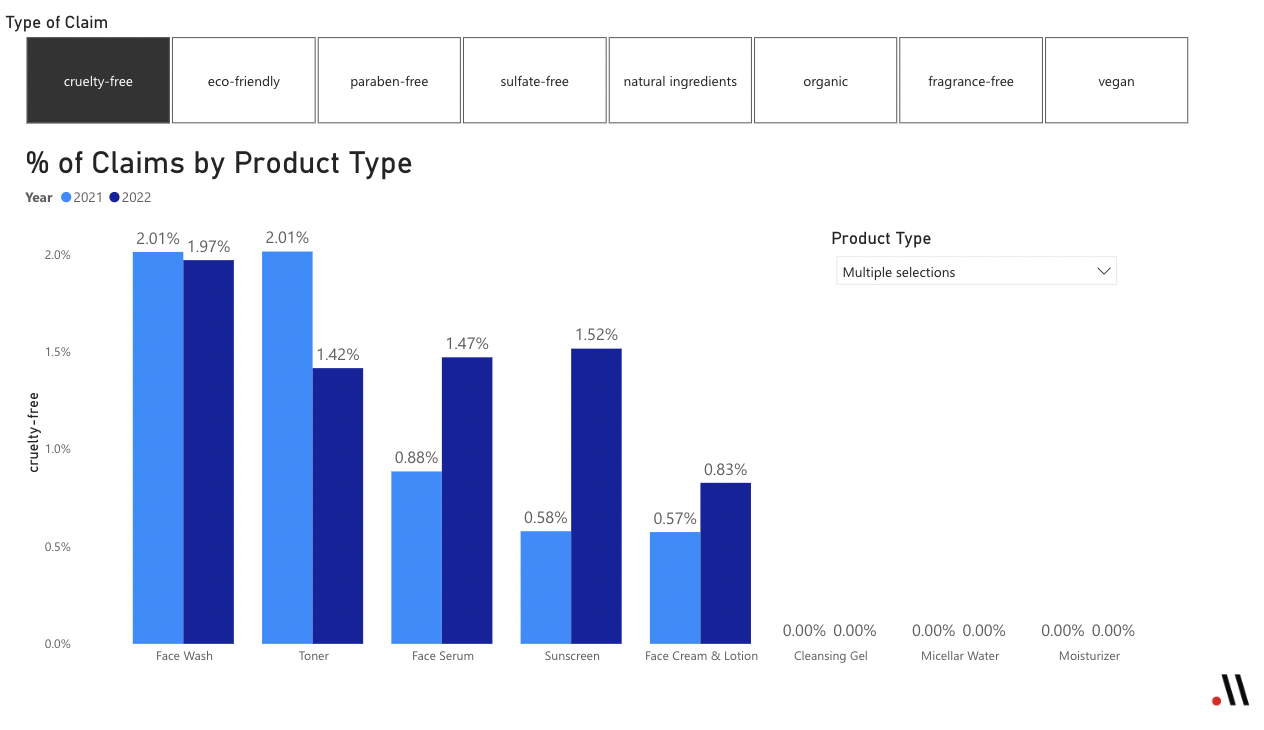The width and height of the screenshot is (1264, 730).
Task: Click the Micellar Water axis label
Action: pos(960,656)
